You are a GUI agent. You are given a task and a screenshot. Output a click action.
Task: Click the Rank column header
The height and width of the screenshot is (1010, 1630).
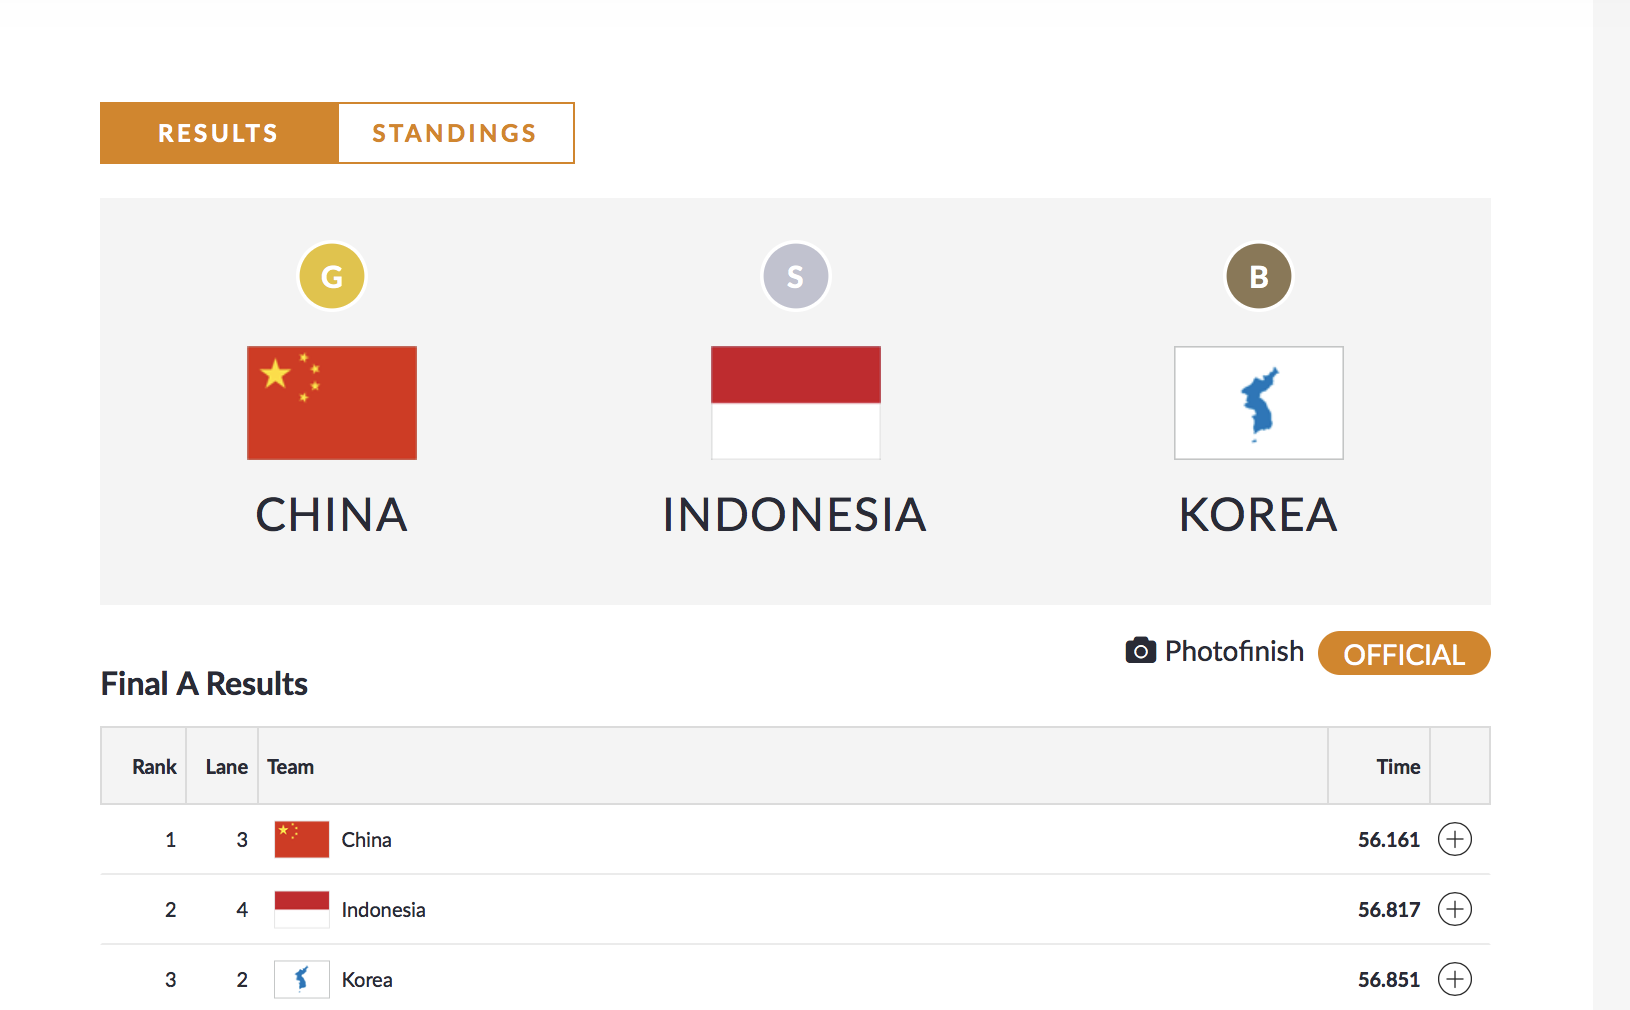[154, 767]
